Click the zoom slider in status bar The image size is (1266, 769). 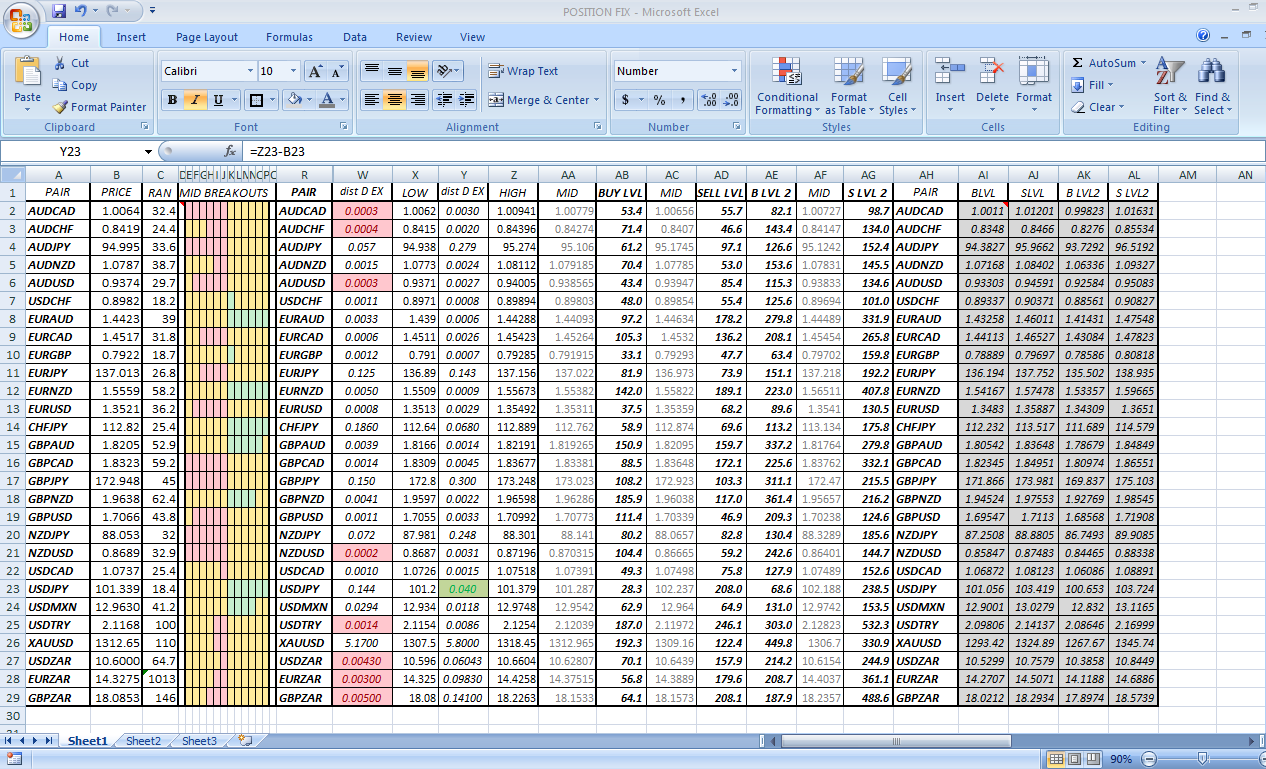[1201, 759]
